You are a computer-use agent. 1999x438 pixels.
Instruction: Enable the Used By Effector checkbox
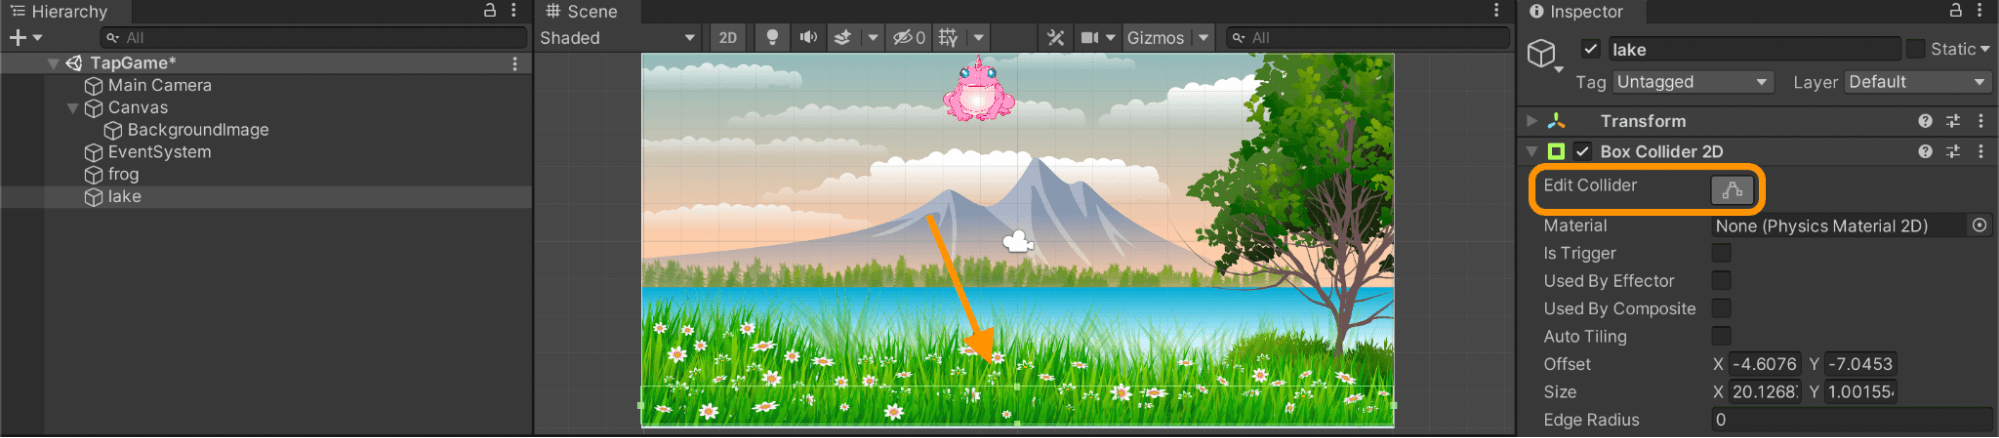[x=1721, y=281]
